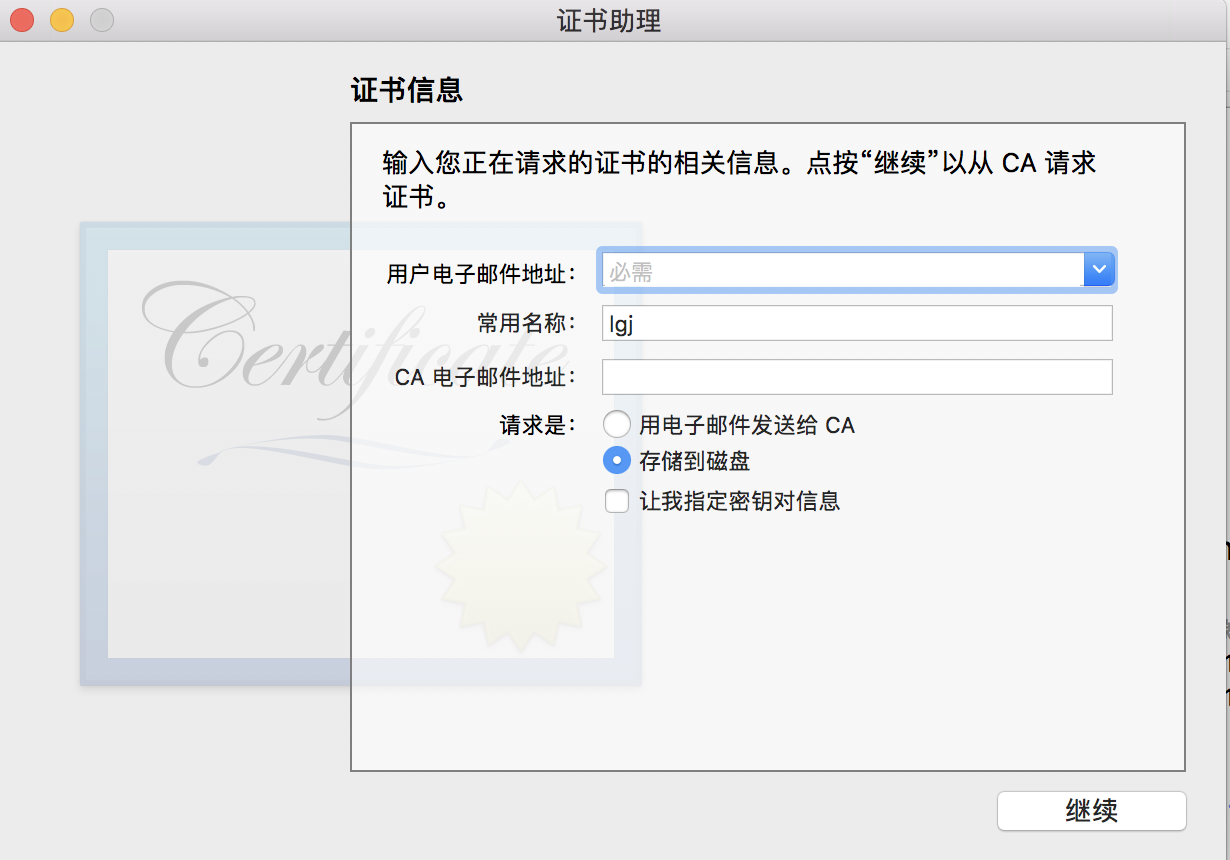This screenshot has width=1230, height=860.
Task: Focus the 用户电子邮件地址 required text field
Action: [843, 270]
